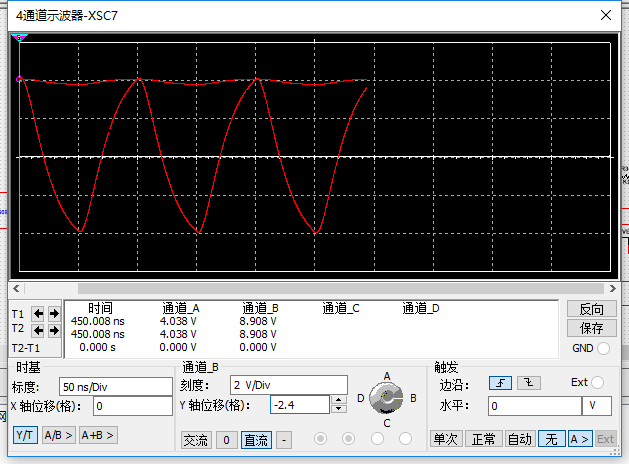Toggle the GND radio button

point(603,348)
